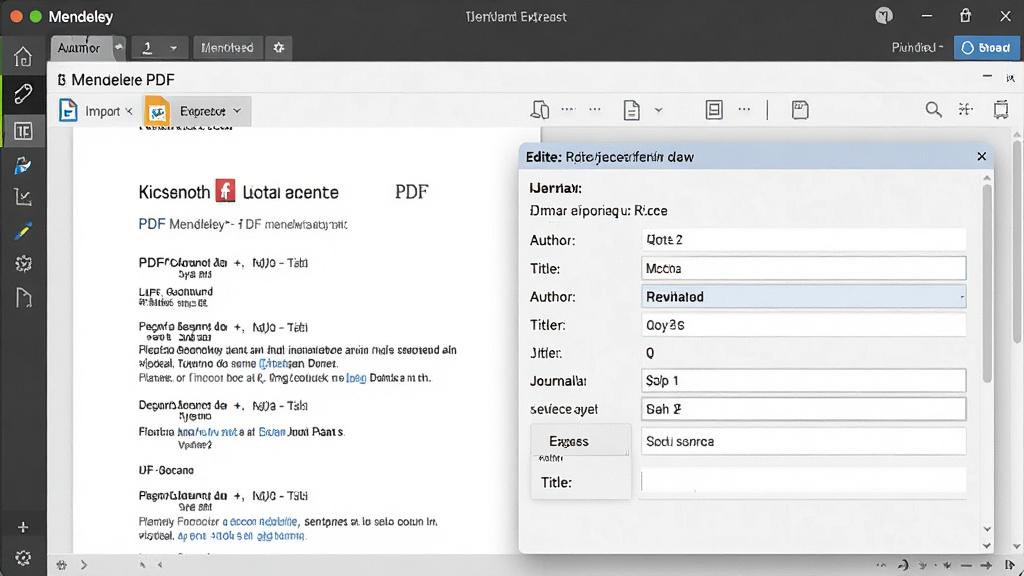This screenshot has height=576, width=1024.
Task: Click the Sodi senrce field
Action: tap(803, 441)
